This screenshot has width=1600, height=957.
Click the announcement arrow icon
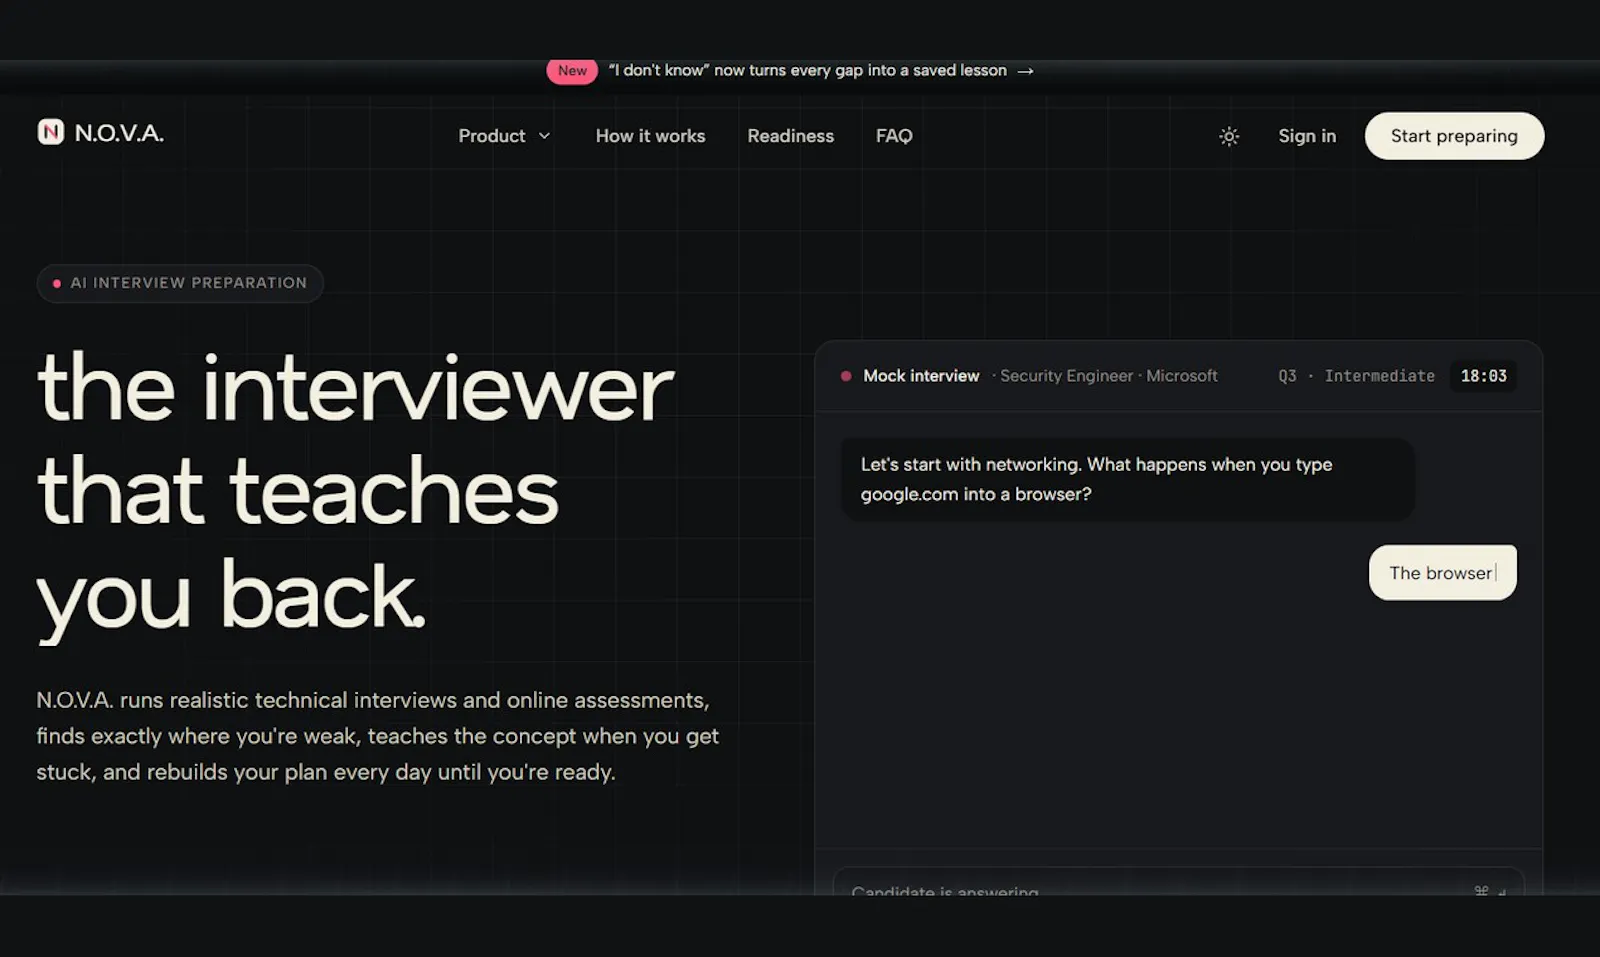(1025, 71)
